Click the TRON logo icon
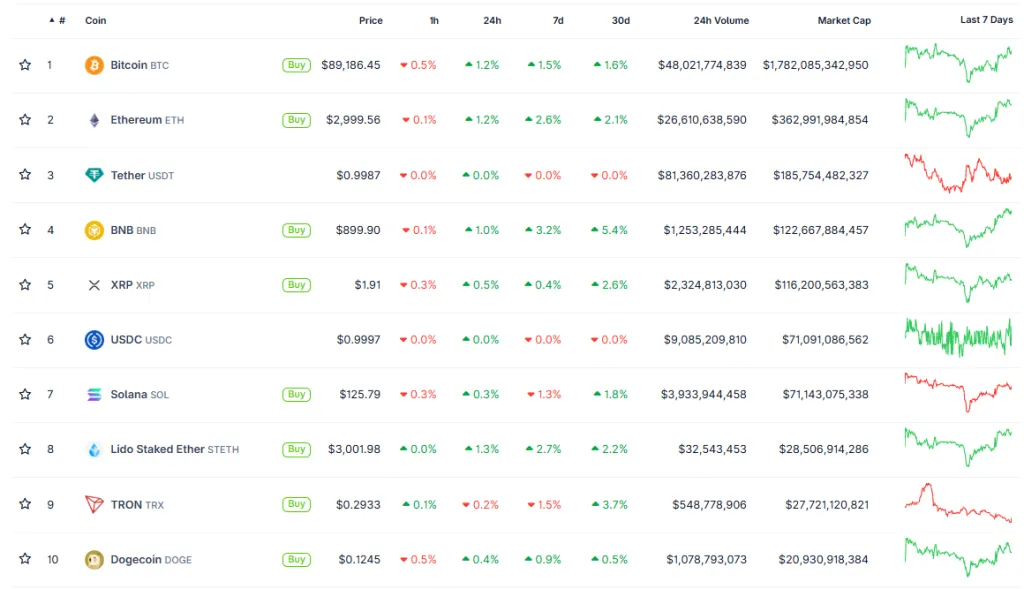The width and height of the screenshot is (1024, 589). [x=94, y=504]
